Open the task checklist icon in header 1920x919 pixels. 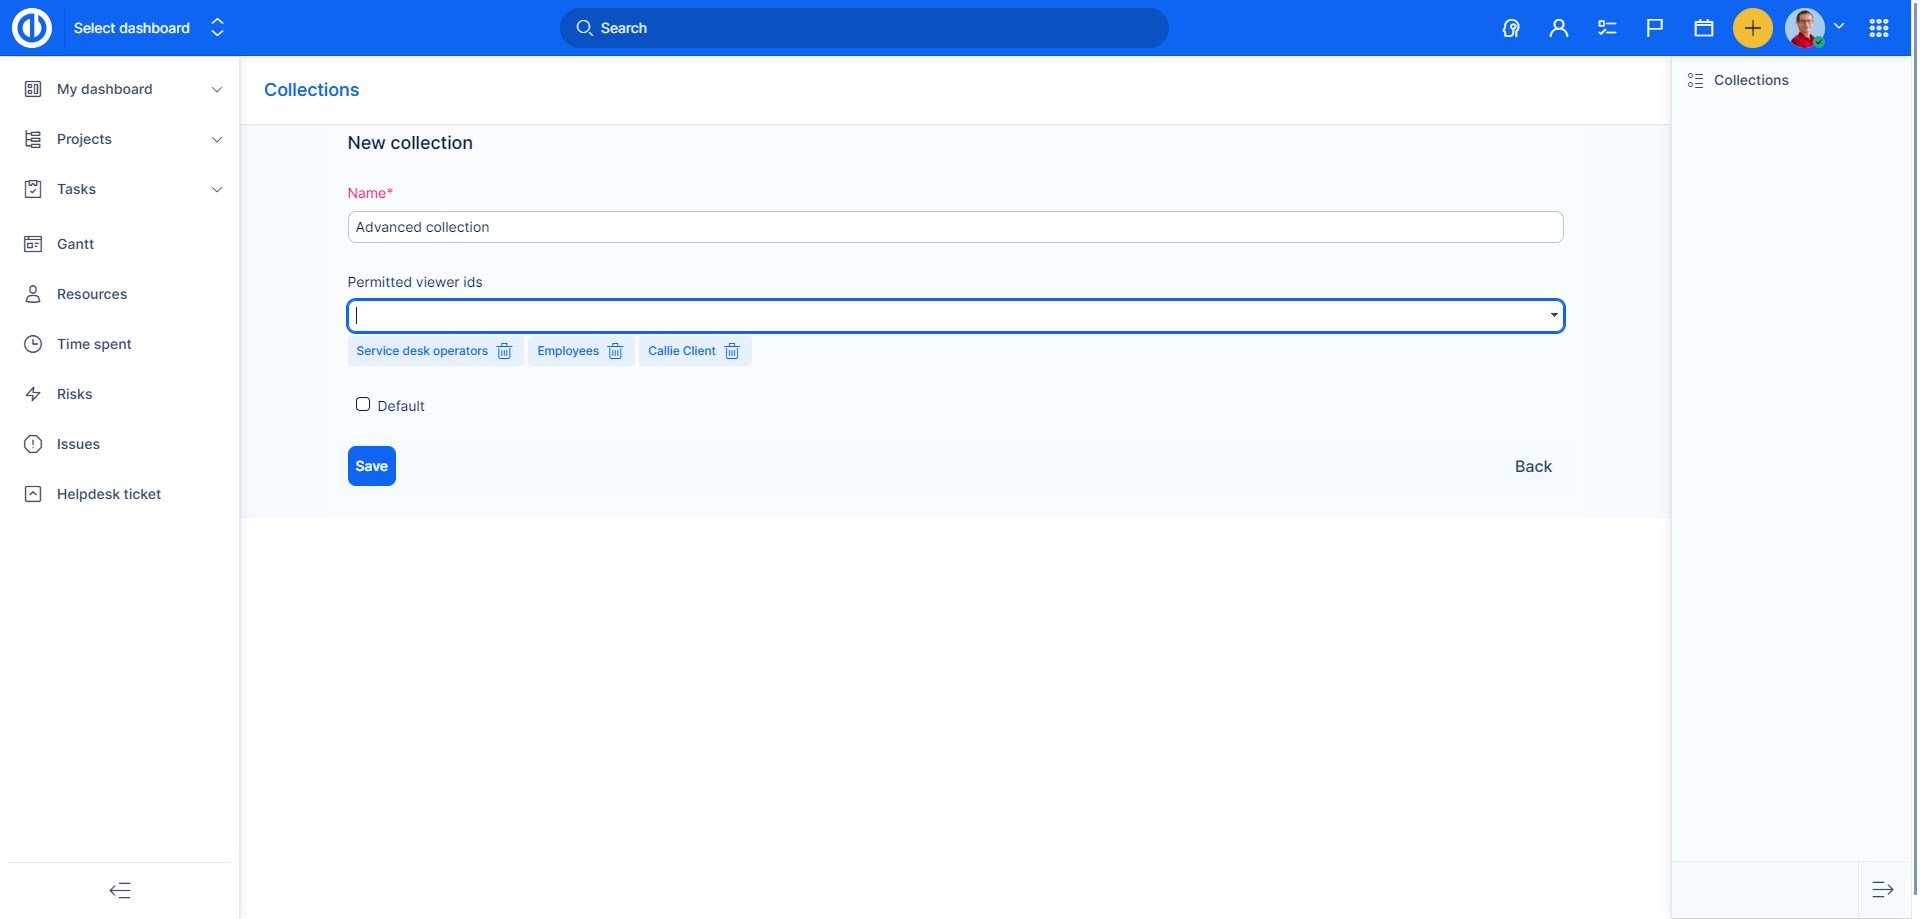[1607, 28]
